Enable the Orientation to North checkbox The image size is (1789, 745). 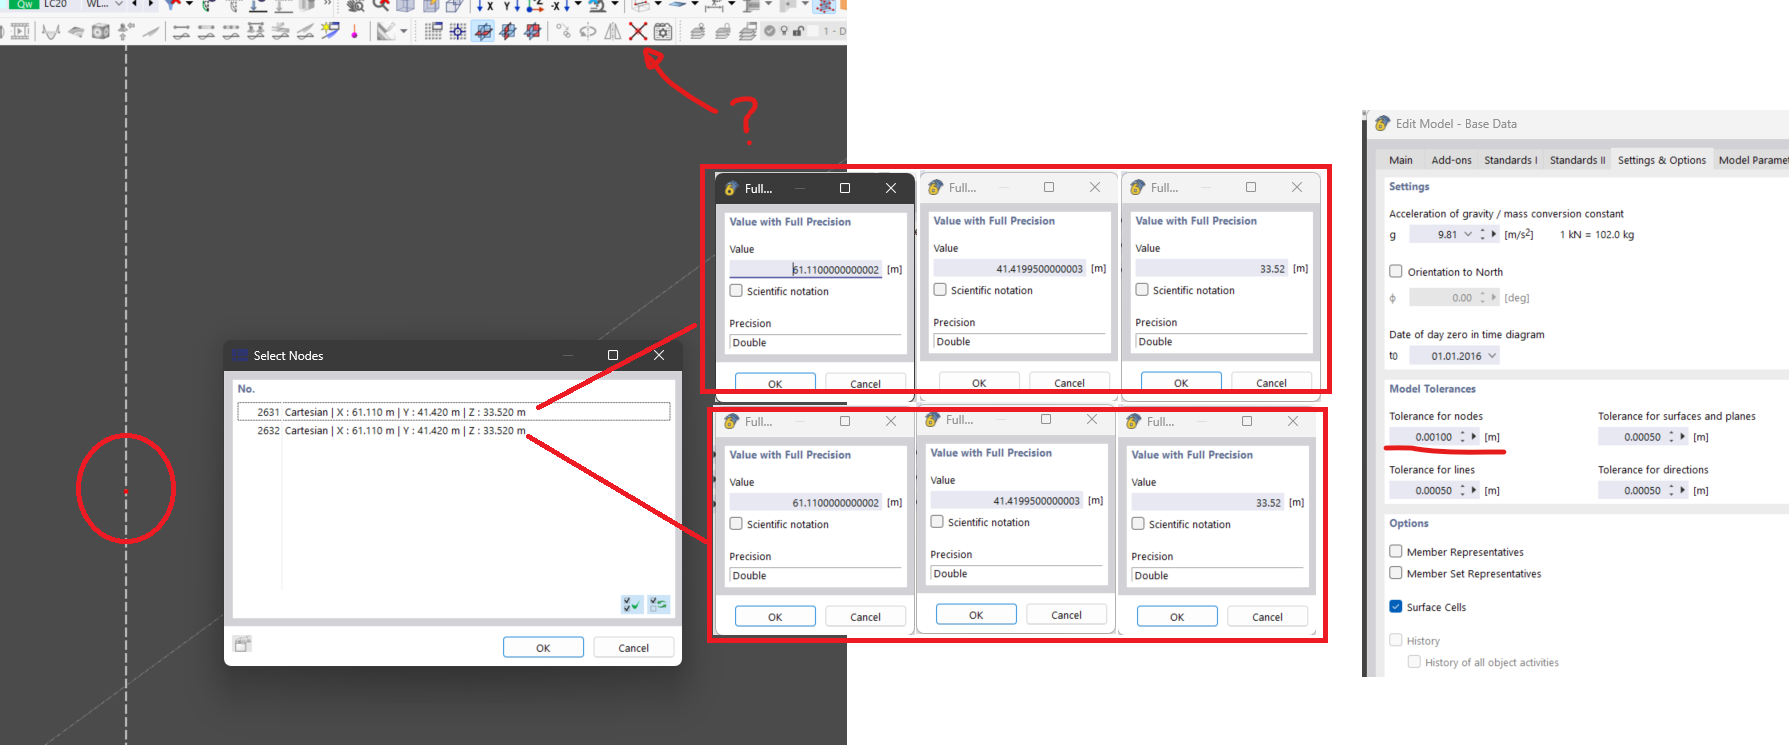point(1396,271)
